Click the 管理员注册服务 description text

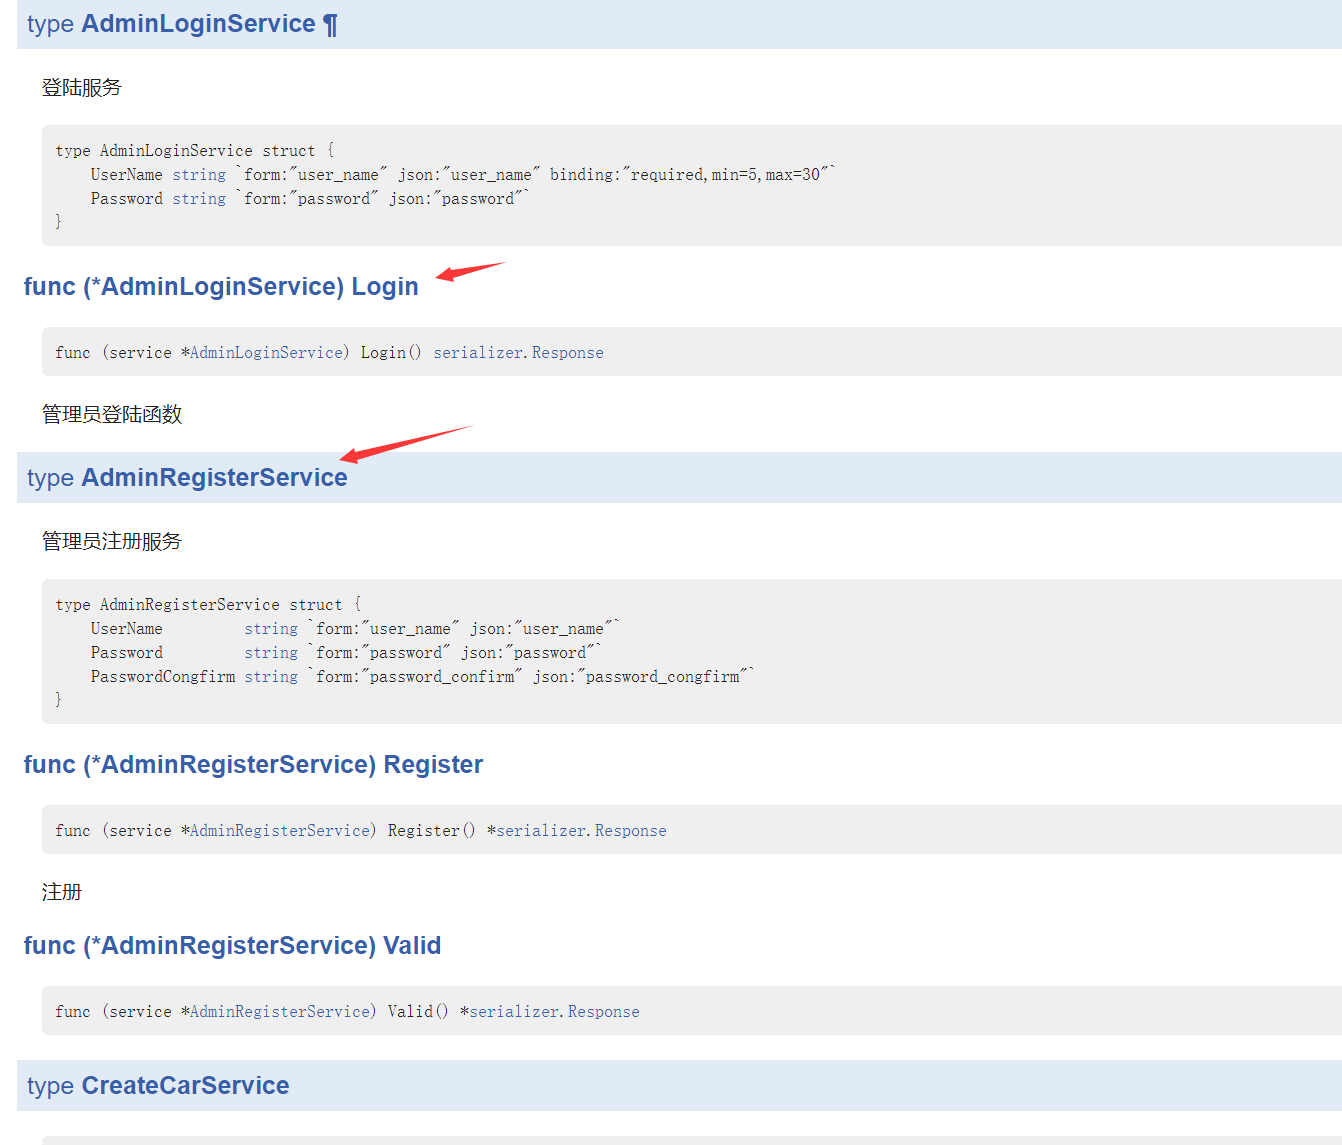(112, 542)
